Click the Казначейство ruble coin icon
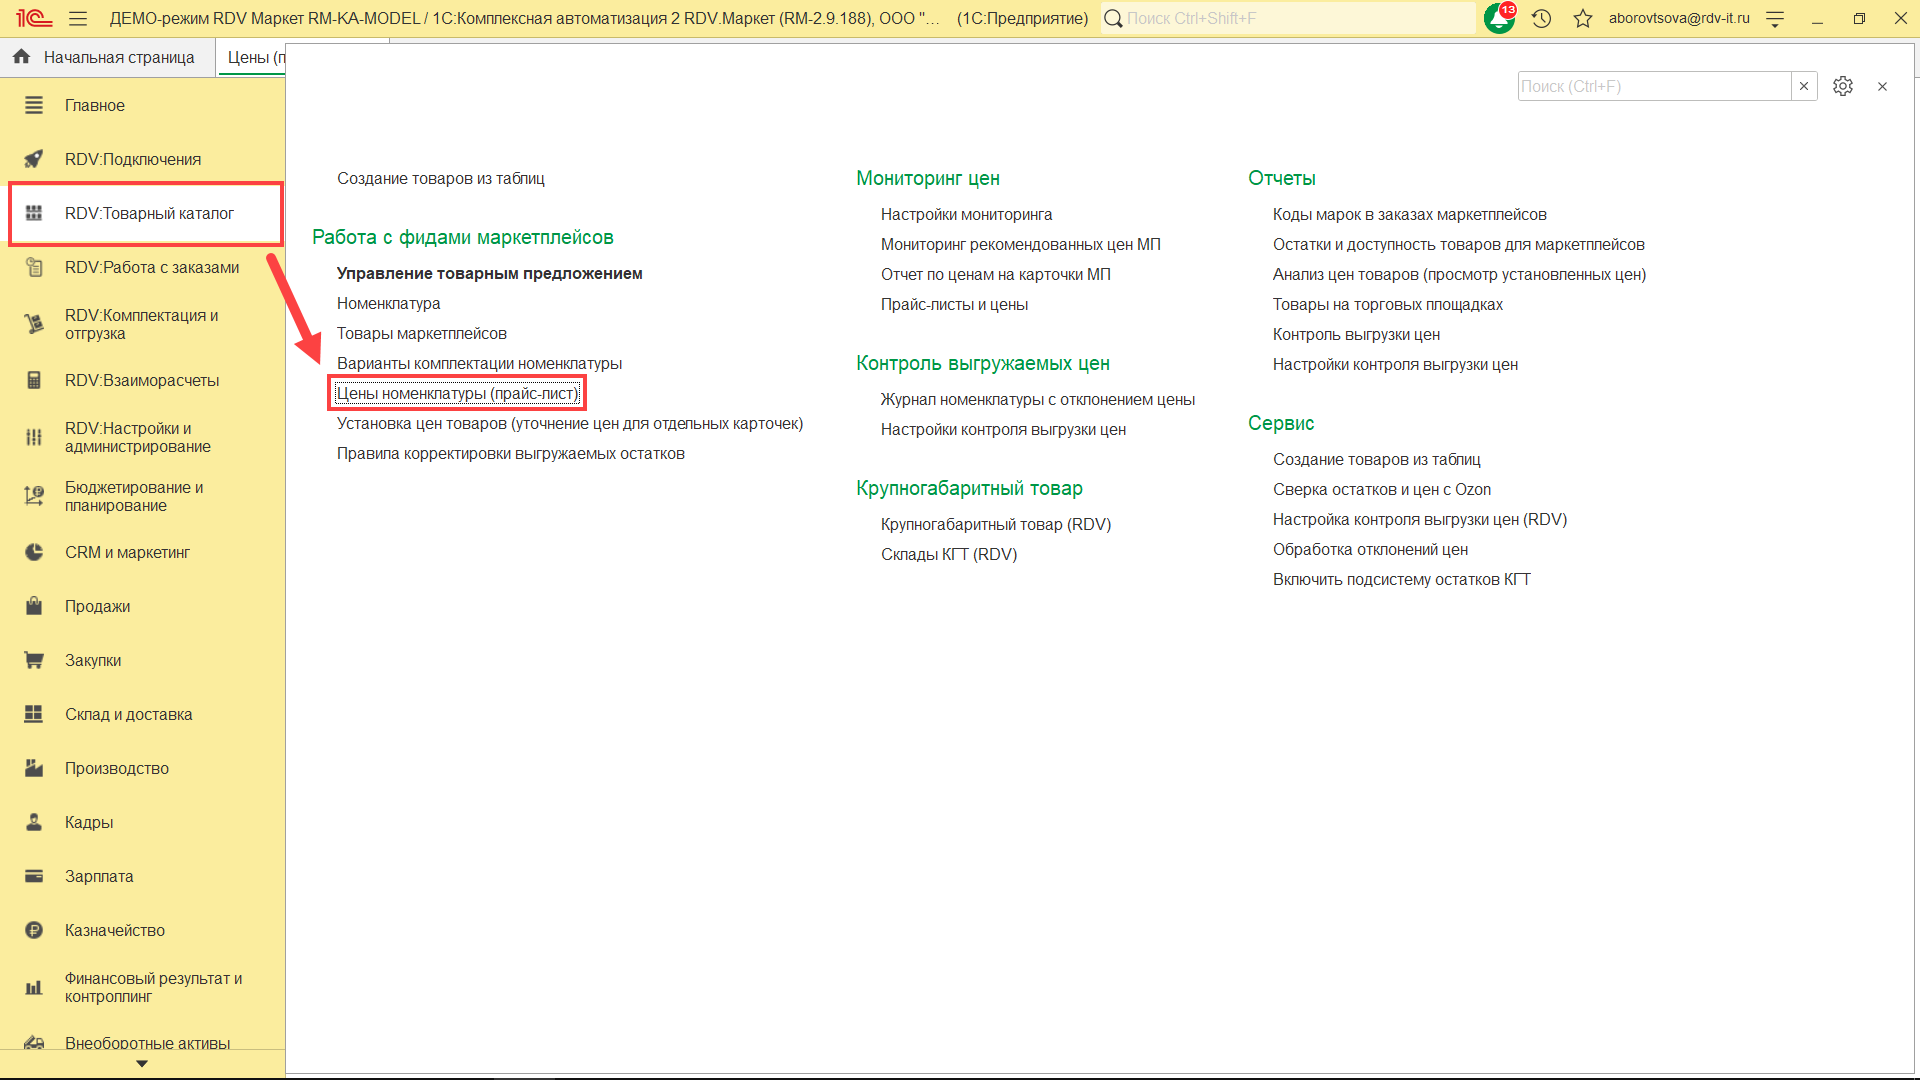The height and width of the screenshot is (1080, 1920). 34,931
